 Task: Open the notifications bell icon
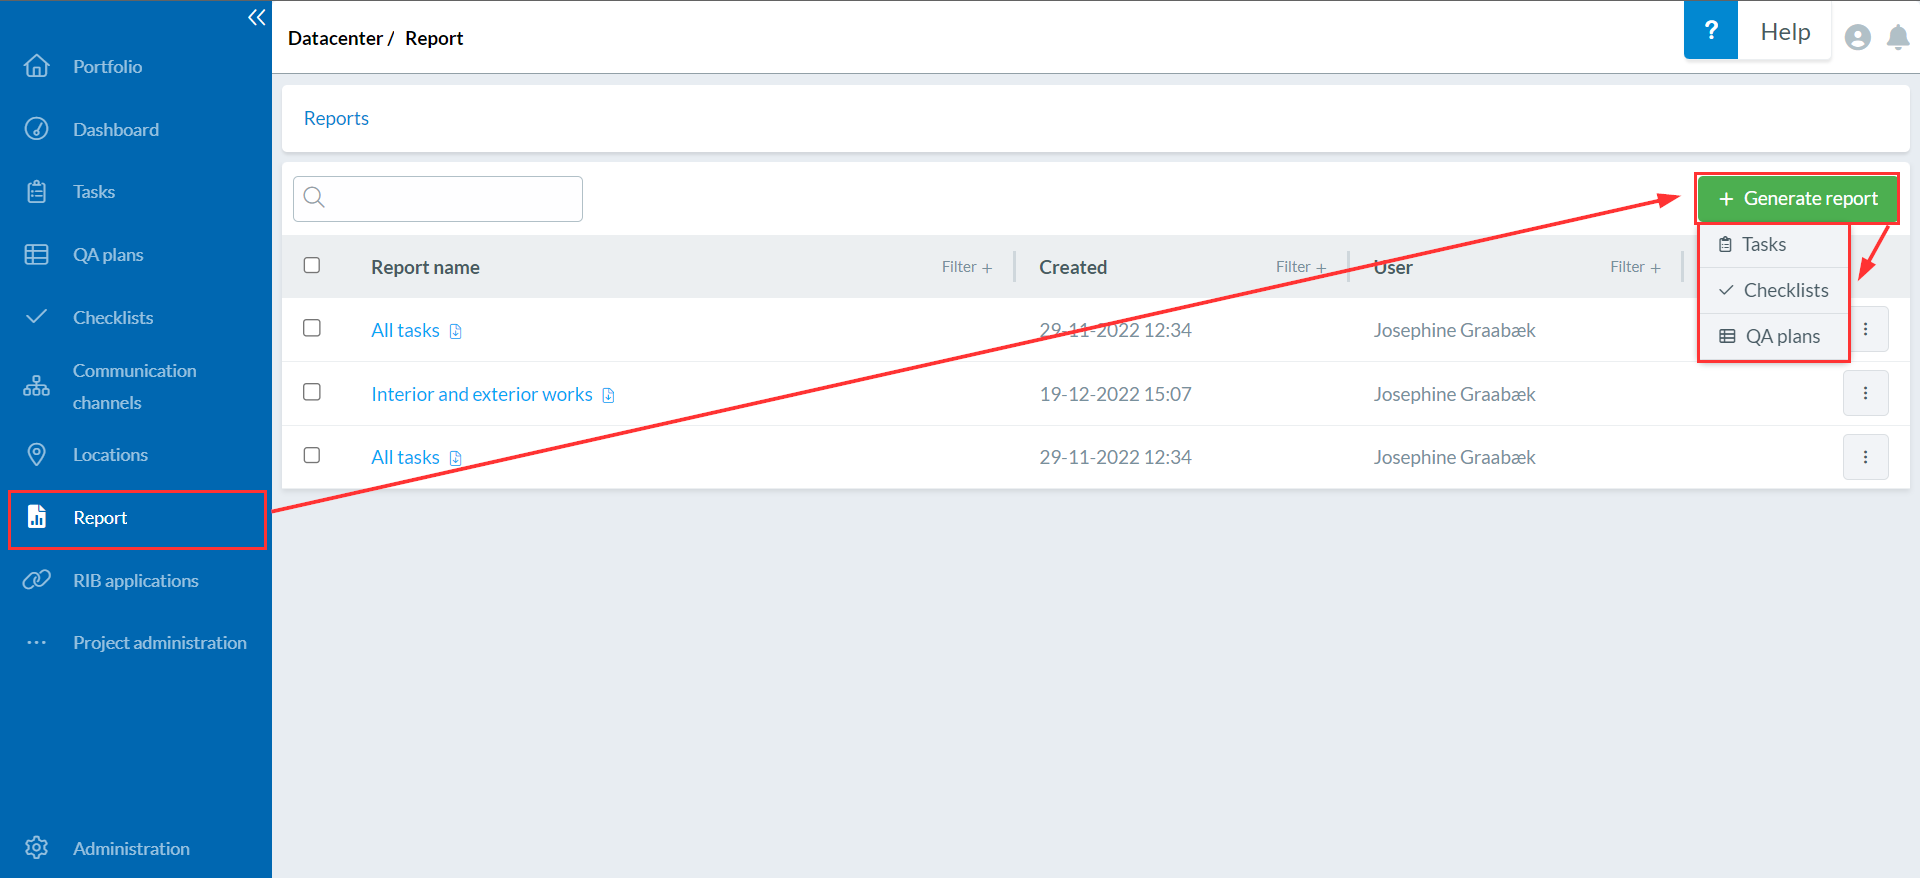(x=1897, y=38)
